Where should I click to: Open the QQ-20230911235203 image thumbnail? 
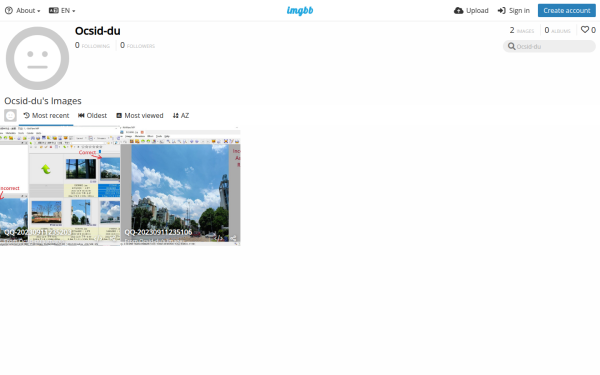tap(60, 186)
